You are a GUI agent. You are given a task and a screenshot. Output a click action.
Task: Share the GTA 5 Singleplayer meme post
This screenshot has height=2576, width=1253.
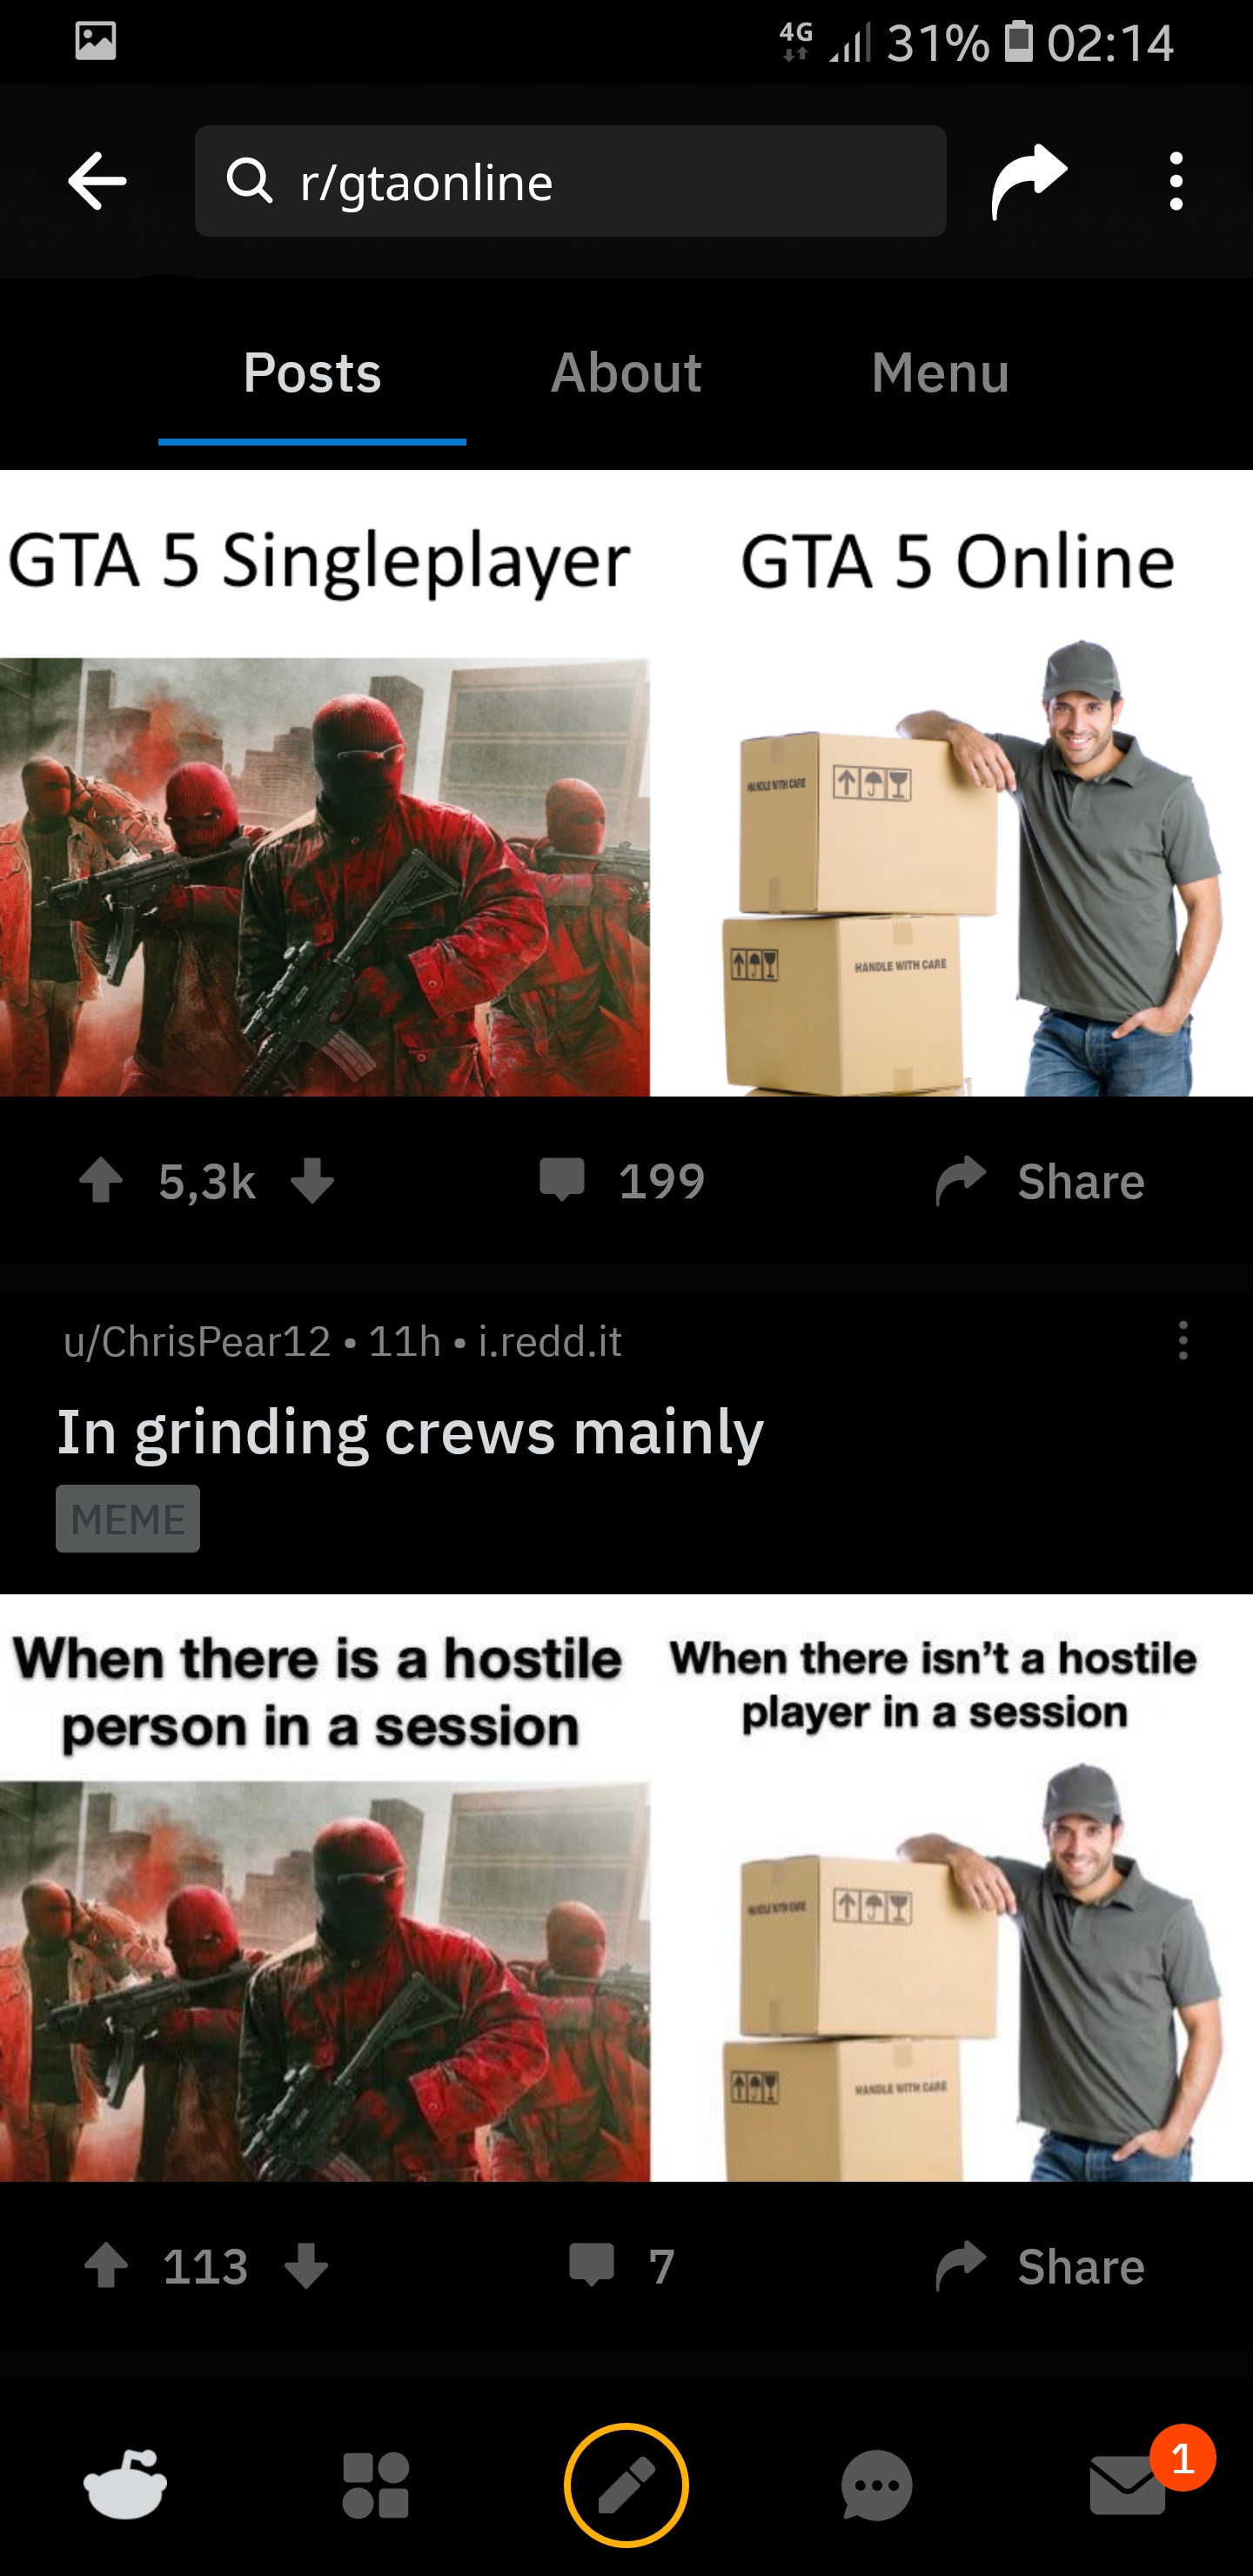[x=1040, y=1180]
